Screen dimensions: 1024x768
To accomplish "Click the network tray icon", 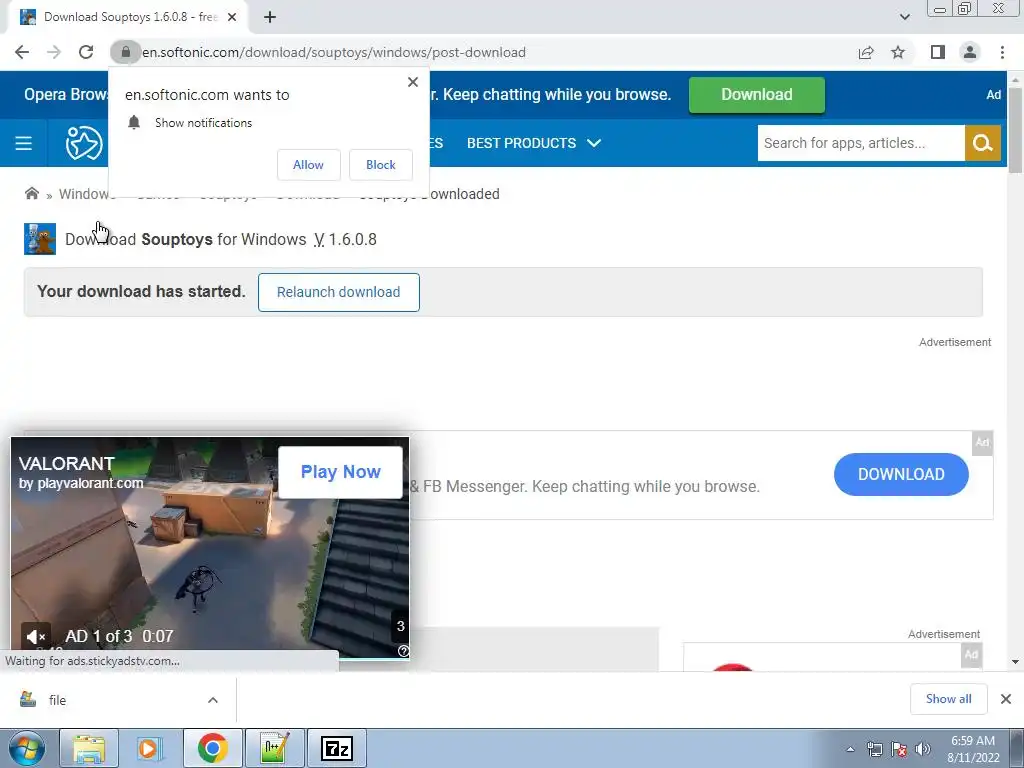I will [874, 749].
